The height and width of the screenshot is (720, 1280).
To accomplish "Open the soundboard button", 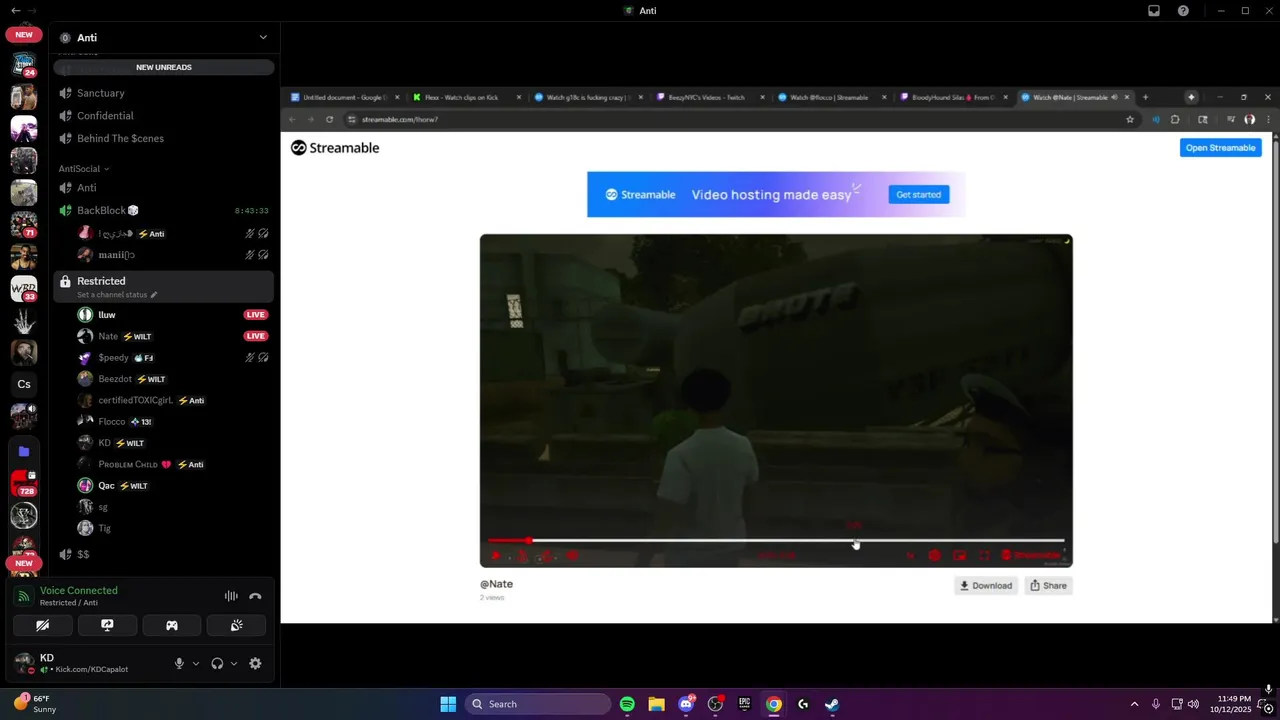I will point(236,625).
